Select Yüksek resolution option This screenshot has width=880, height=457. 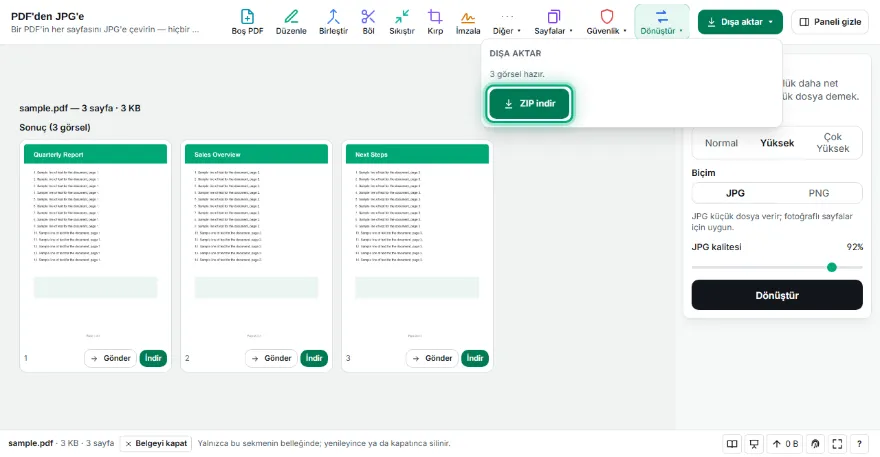[777, 143]
